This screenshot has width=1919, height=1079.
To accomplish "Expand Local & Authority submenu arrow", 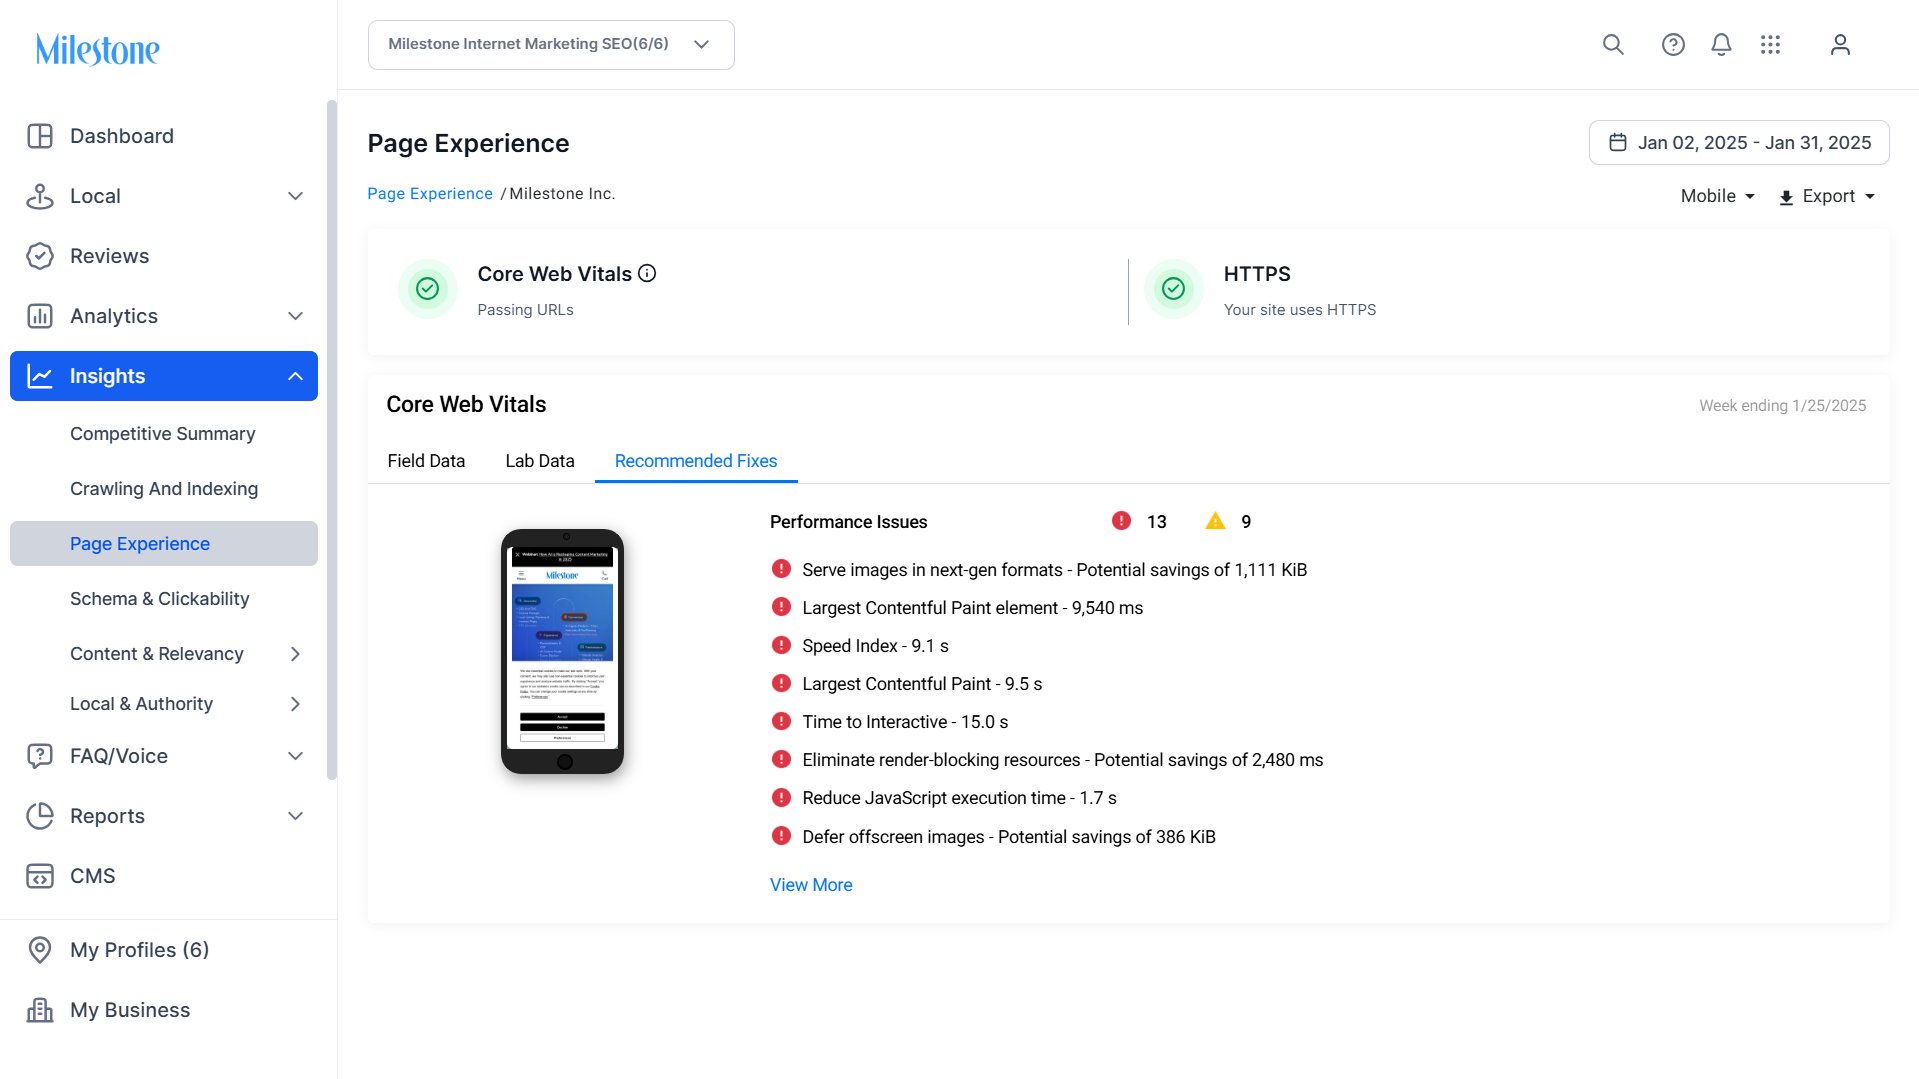I will pyautogui.click(x=295, y=704).
